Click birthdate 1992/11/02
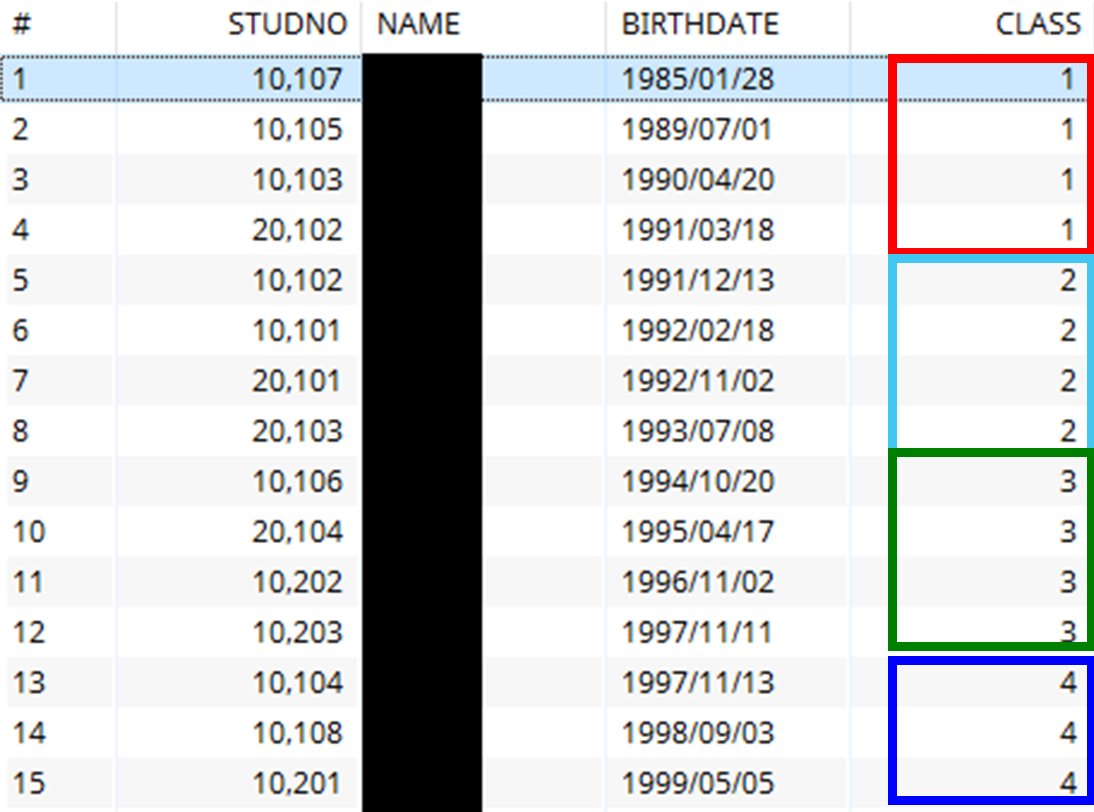Screen dimensions: 1094x812 tap(698, 380)
